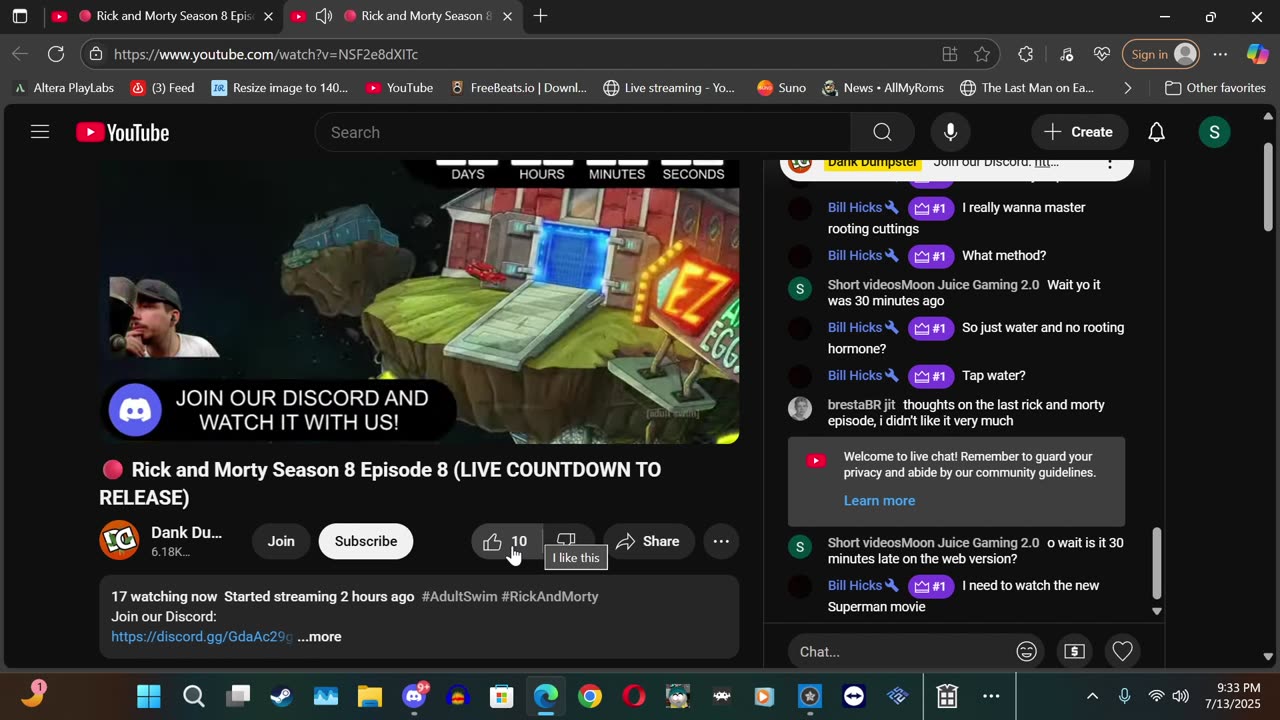1280x720 pixels.
Task: Open the Suno bookmark
Action: [x=781, y=88]
